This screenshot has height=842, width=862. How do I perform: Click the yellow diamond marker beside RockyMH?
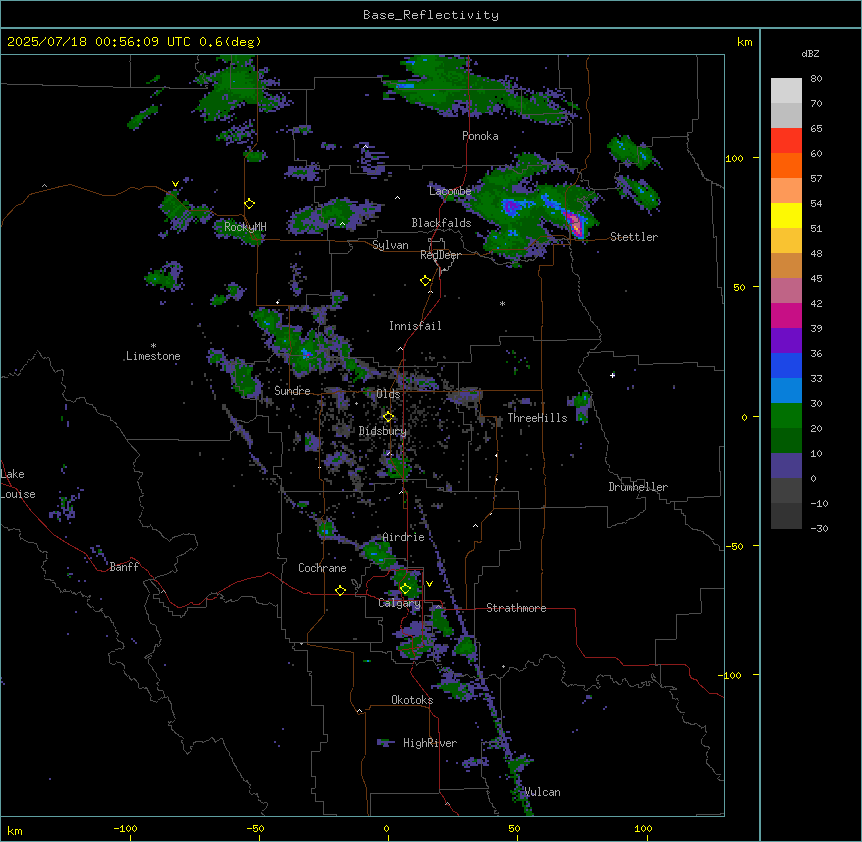tap(250, 204)
